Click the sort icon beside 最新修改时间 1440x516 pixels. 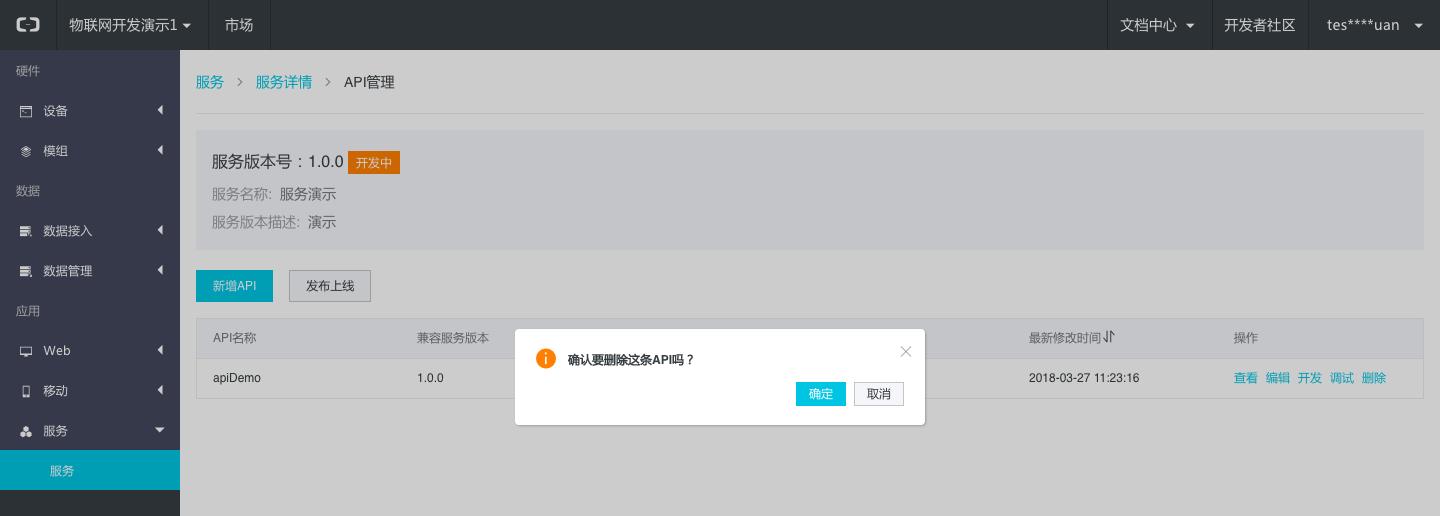pos(1109,337)
